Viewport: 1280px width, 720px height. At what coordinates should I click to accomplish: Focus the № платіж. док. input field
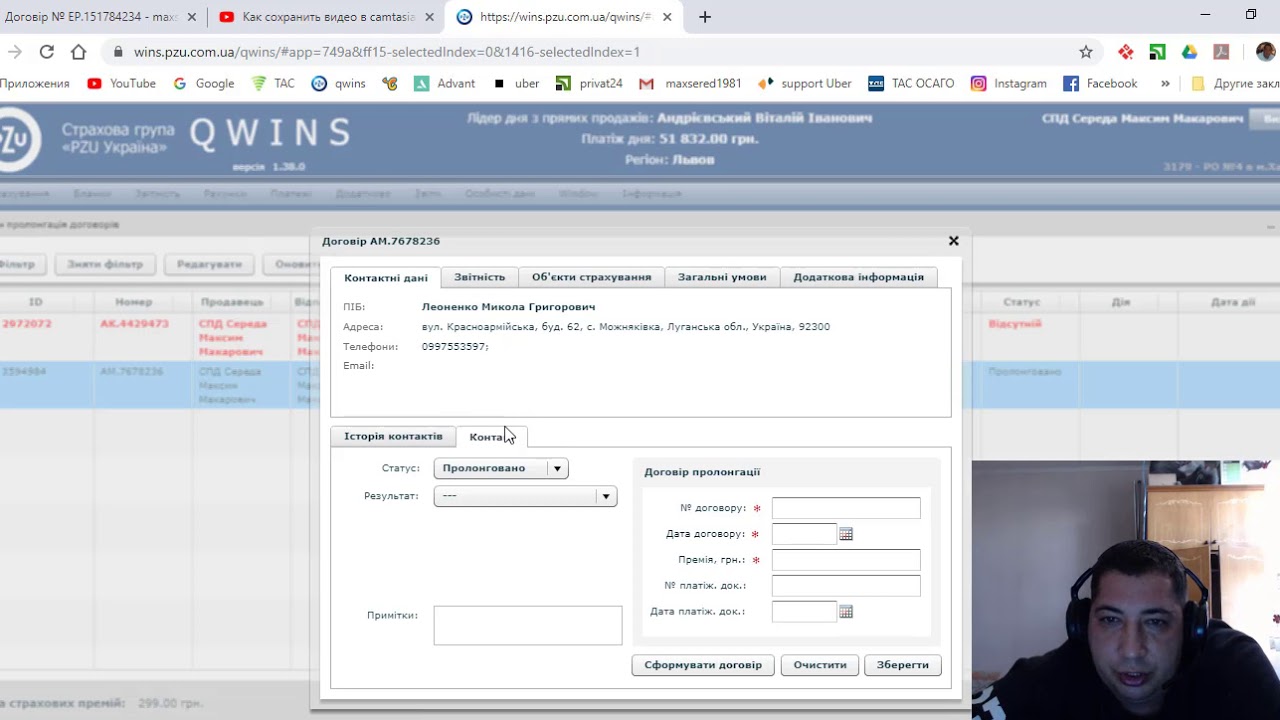846,586
